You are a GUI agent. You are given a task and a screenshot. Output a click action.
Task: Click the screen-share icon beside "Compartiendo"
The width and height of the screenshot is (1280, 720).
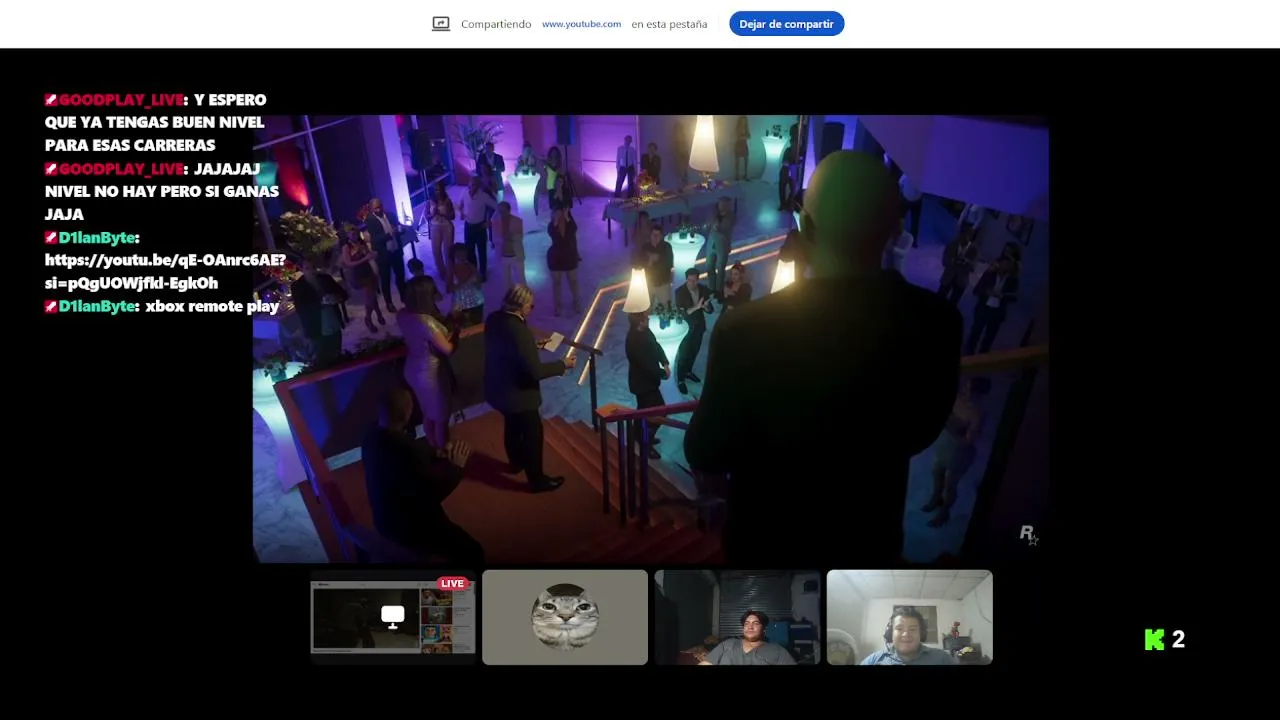(x=441, y=24)
